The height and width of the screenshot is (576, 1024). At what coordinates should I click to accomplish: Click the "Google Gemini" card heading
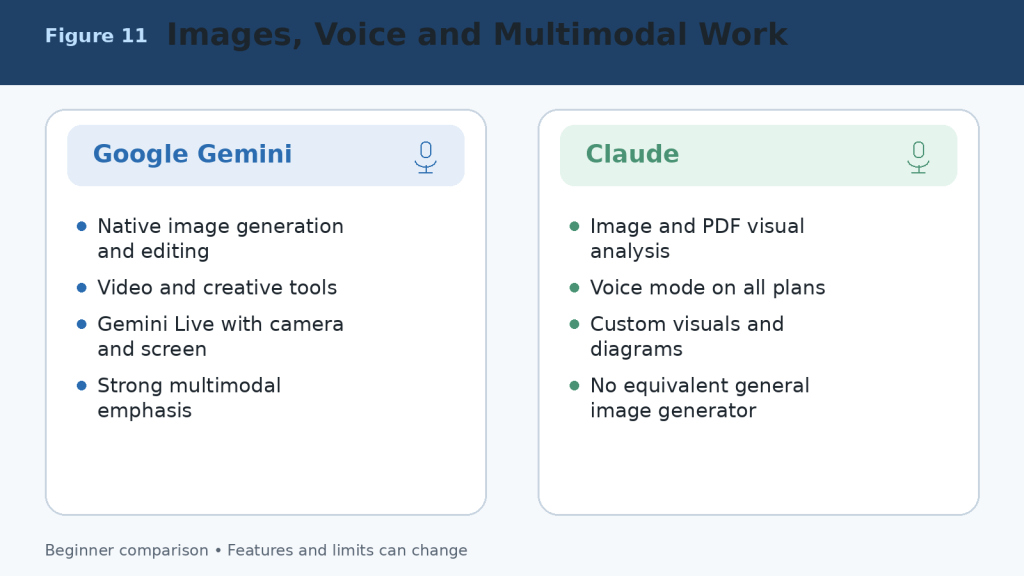point(192,154)
